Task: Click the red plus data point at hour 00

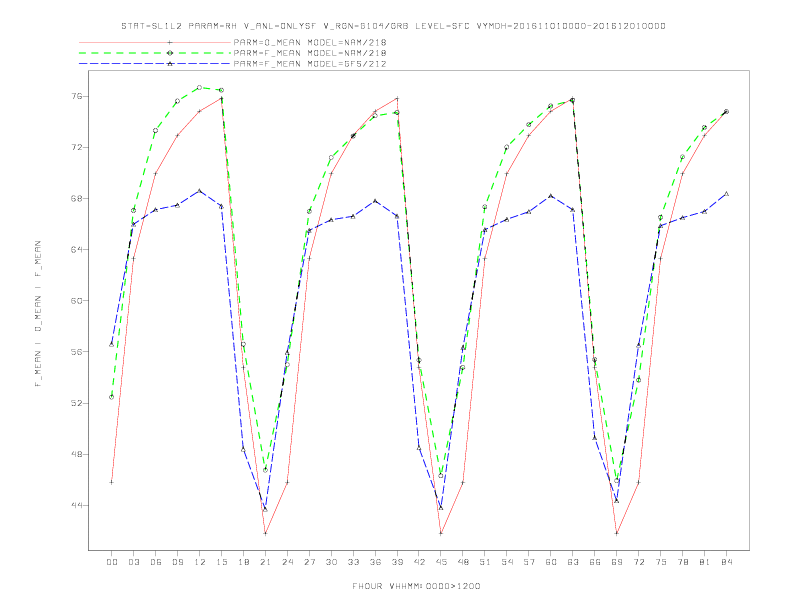Action: point(112,482)
